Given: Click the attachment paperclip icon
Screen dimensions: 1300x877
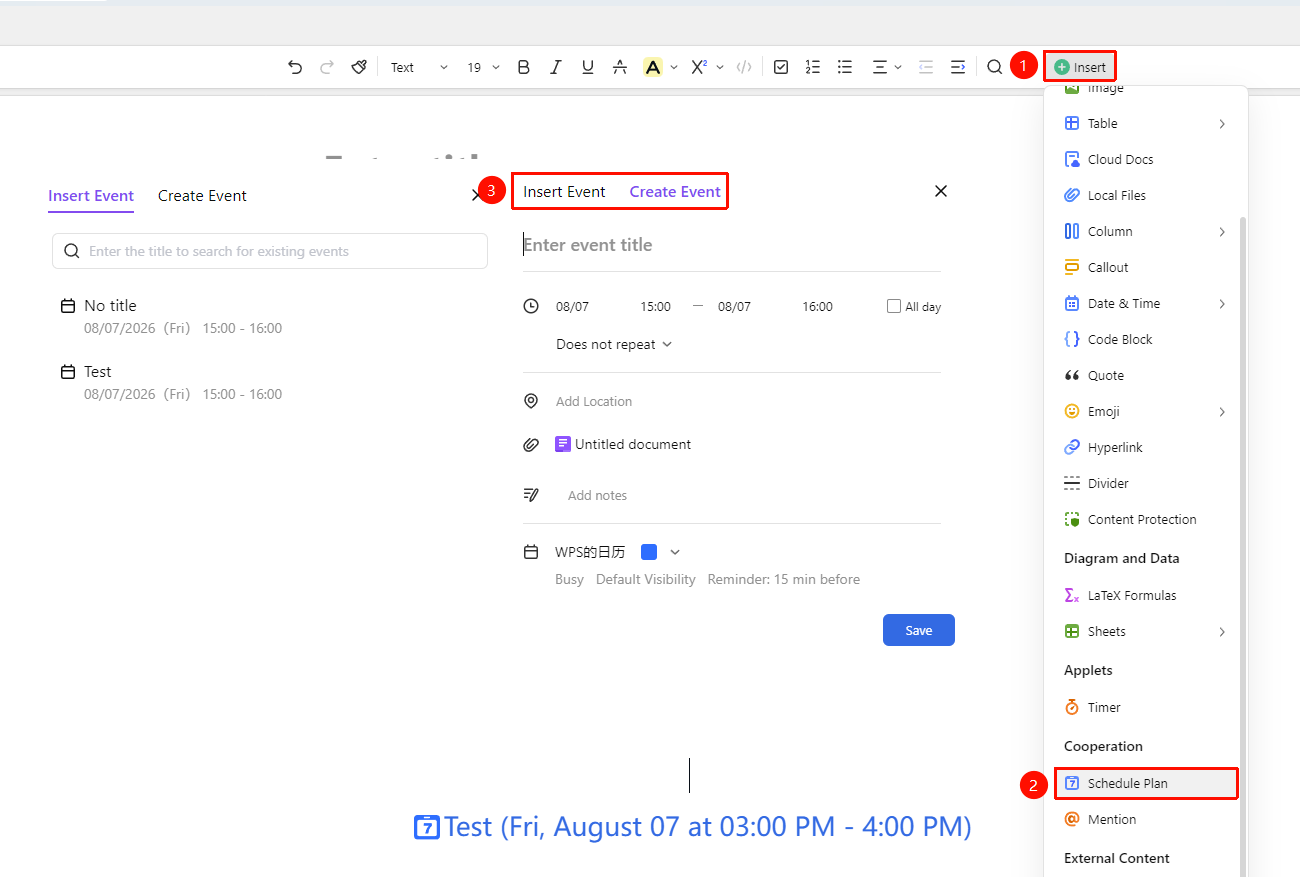Looking at the screenshot, I should coord(531,445).
